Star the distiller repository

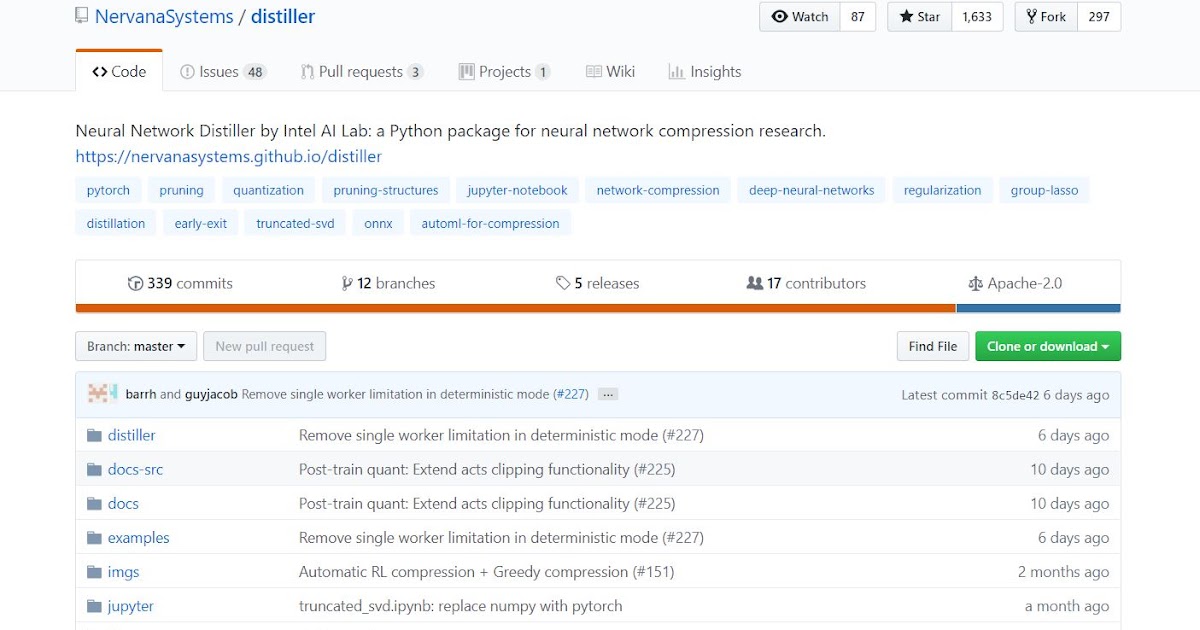point(919,17)
